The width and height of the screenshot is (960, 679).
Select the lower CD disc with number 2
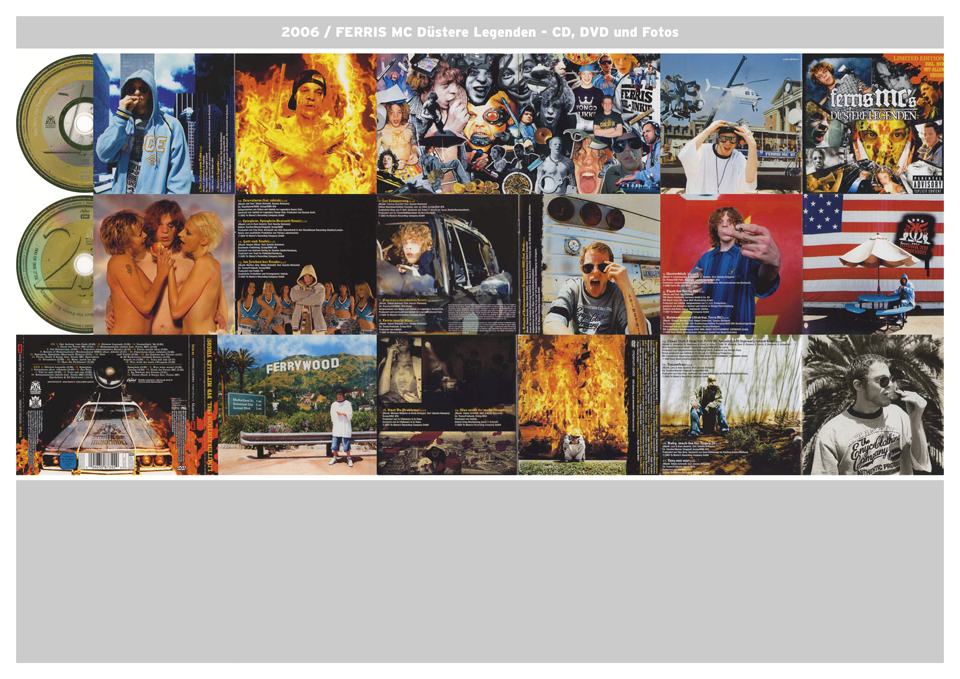click(x=56, y=264)
